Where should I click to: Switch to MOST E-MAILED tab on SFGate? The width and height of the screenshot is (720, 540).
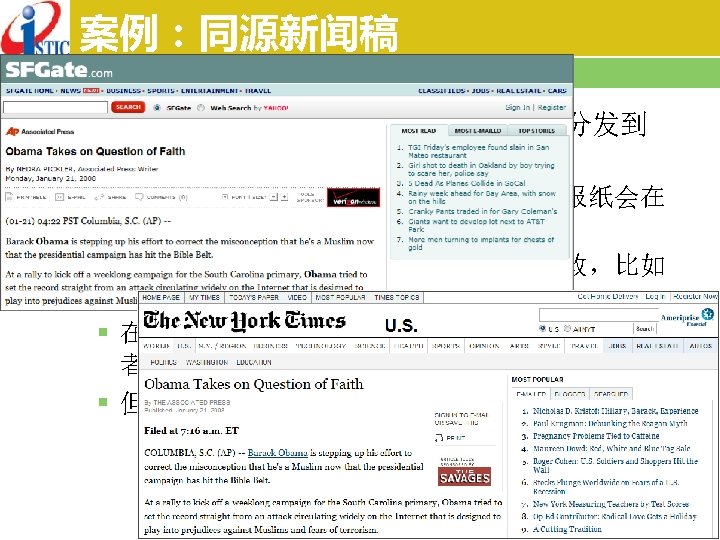(x=478, y=131)
